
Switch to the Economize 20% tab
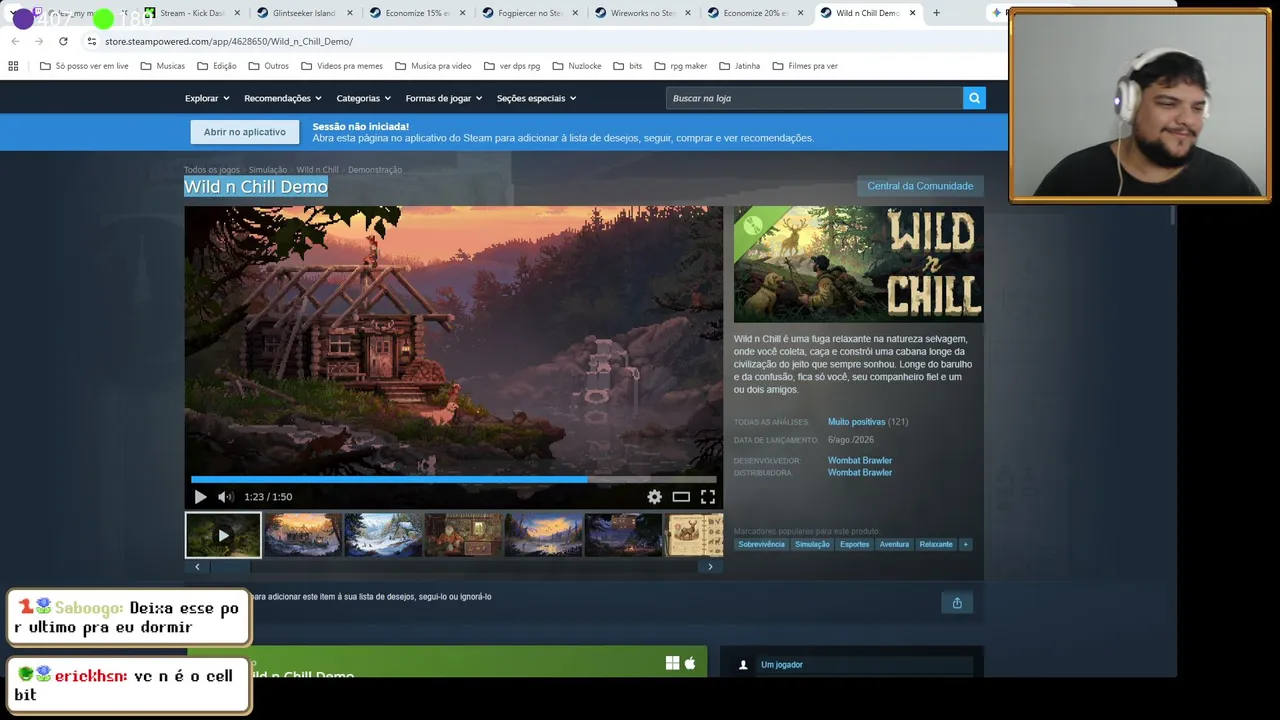pos(753,13)
